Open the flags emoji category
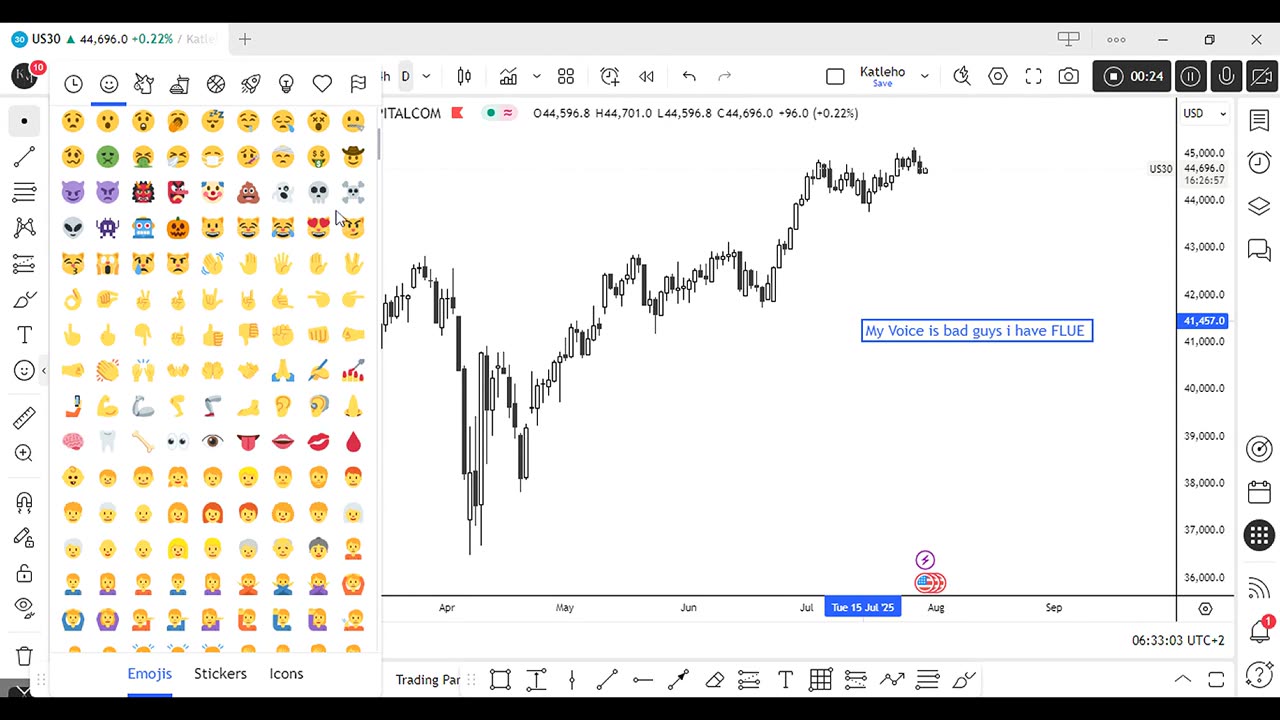This screenshot has height=720, width=1280. (357, 84)
